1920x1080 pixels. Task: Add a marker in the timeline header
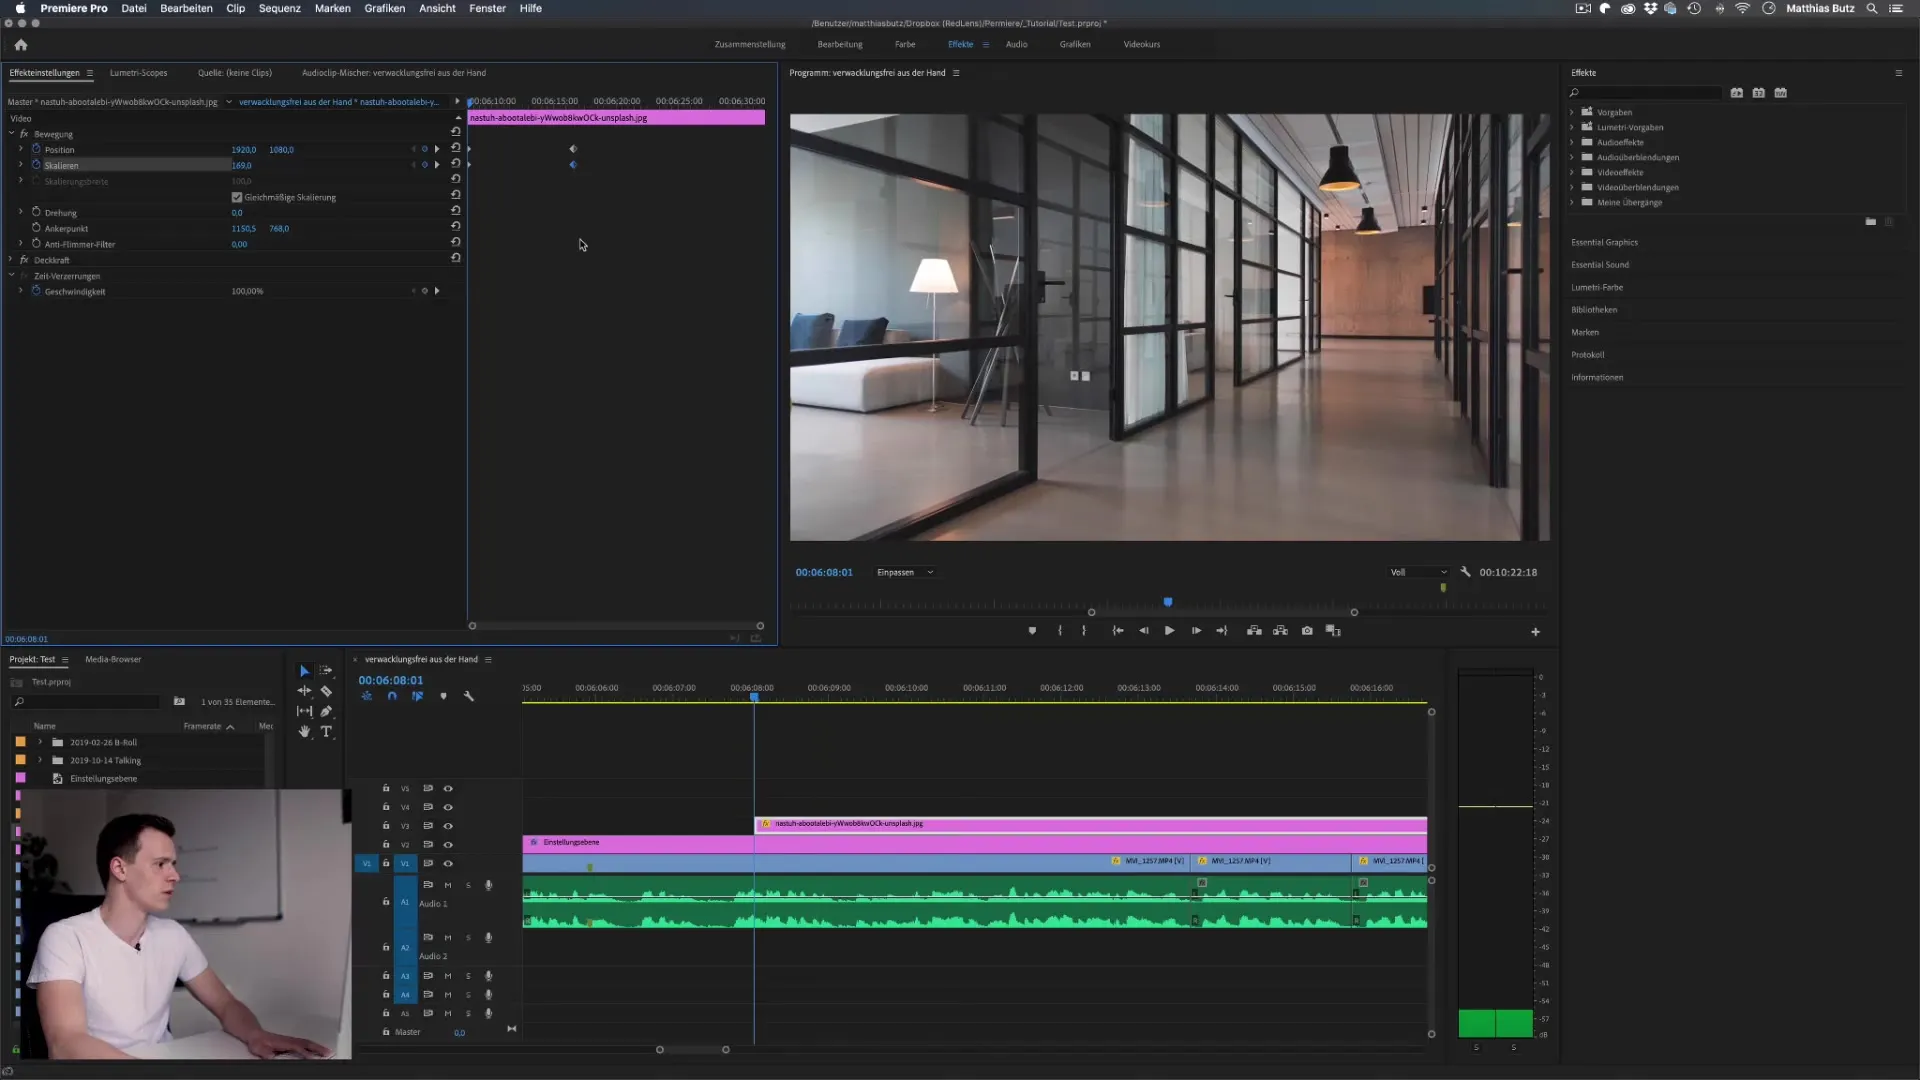443,696
